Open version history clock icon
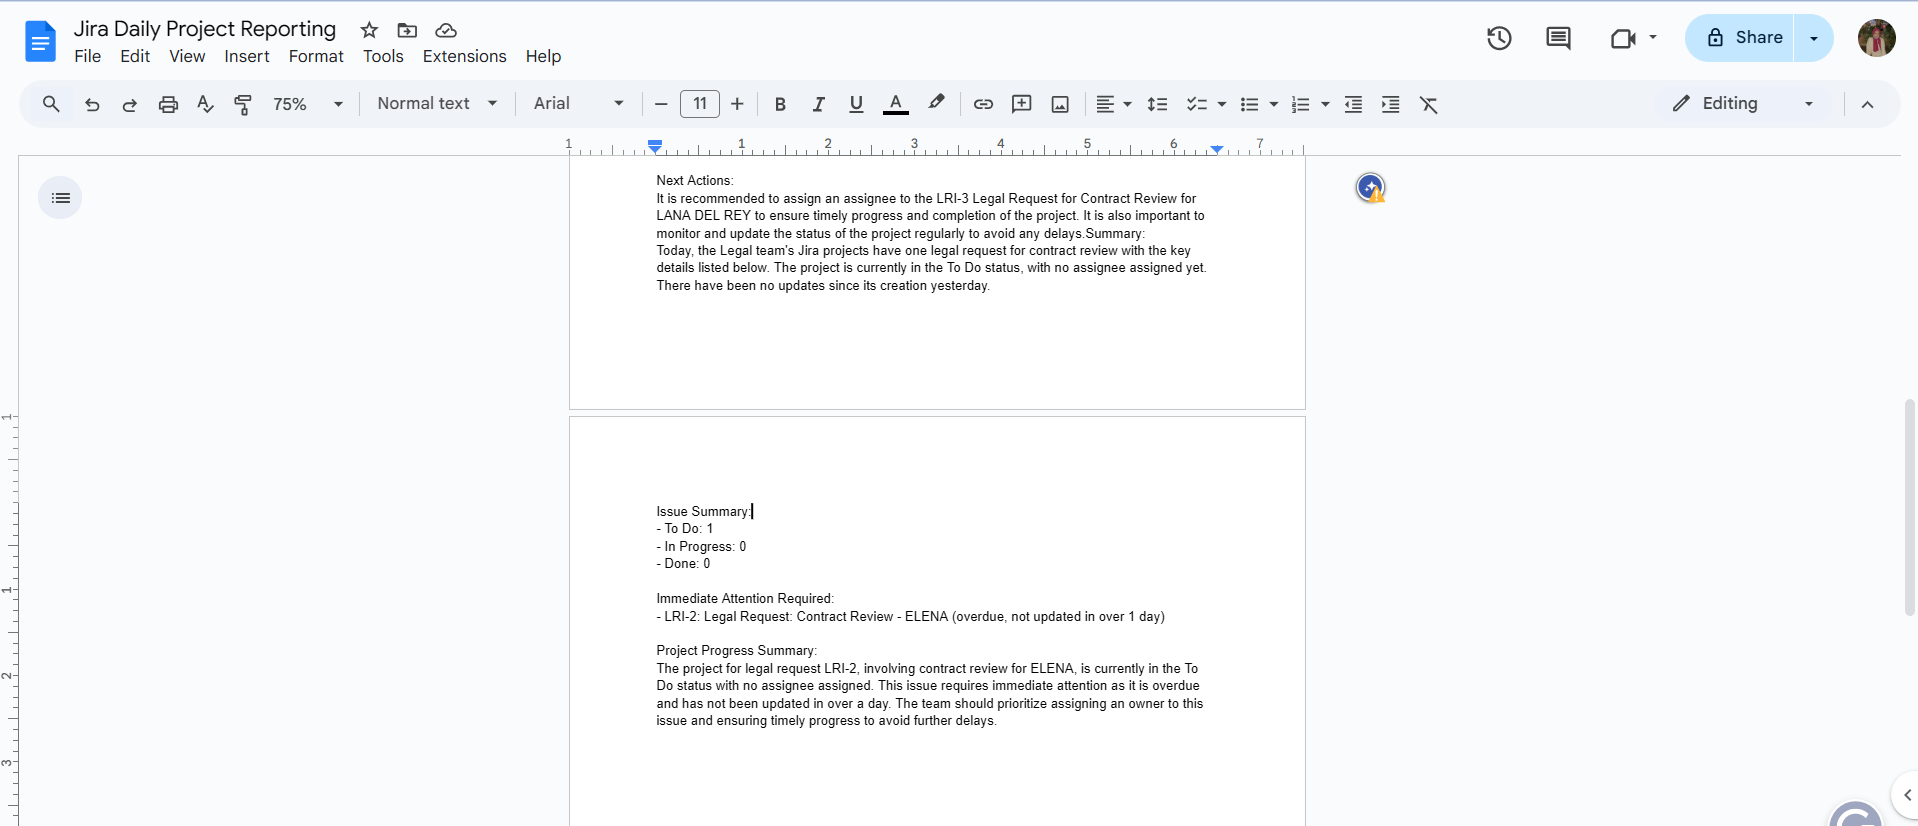The height and width of the screenshot is (826, 1918). coord(1499,38)
